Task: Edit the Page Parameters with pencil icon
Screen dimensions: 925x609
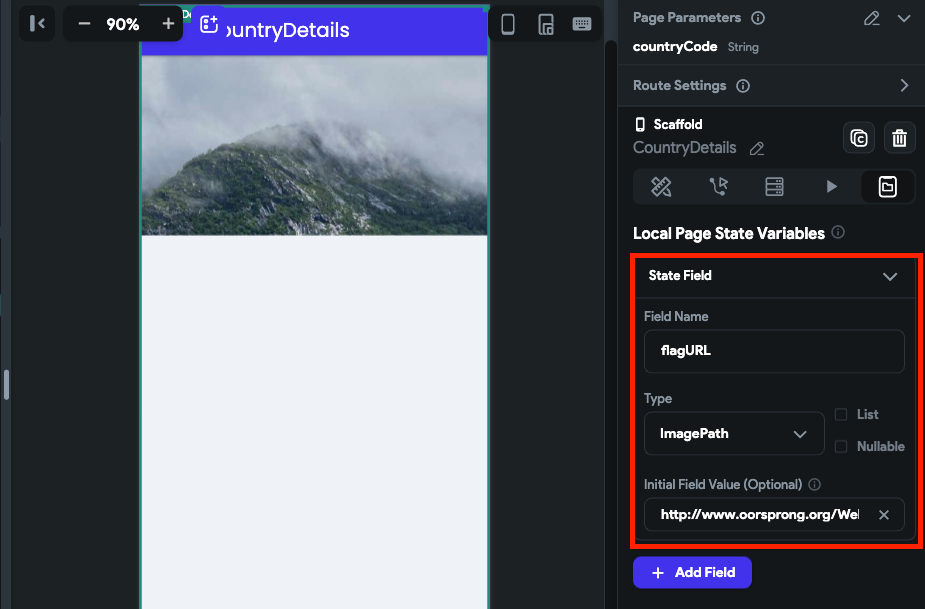Action: click(871, 18)
